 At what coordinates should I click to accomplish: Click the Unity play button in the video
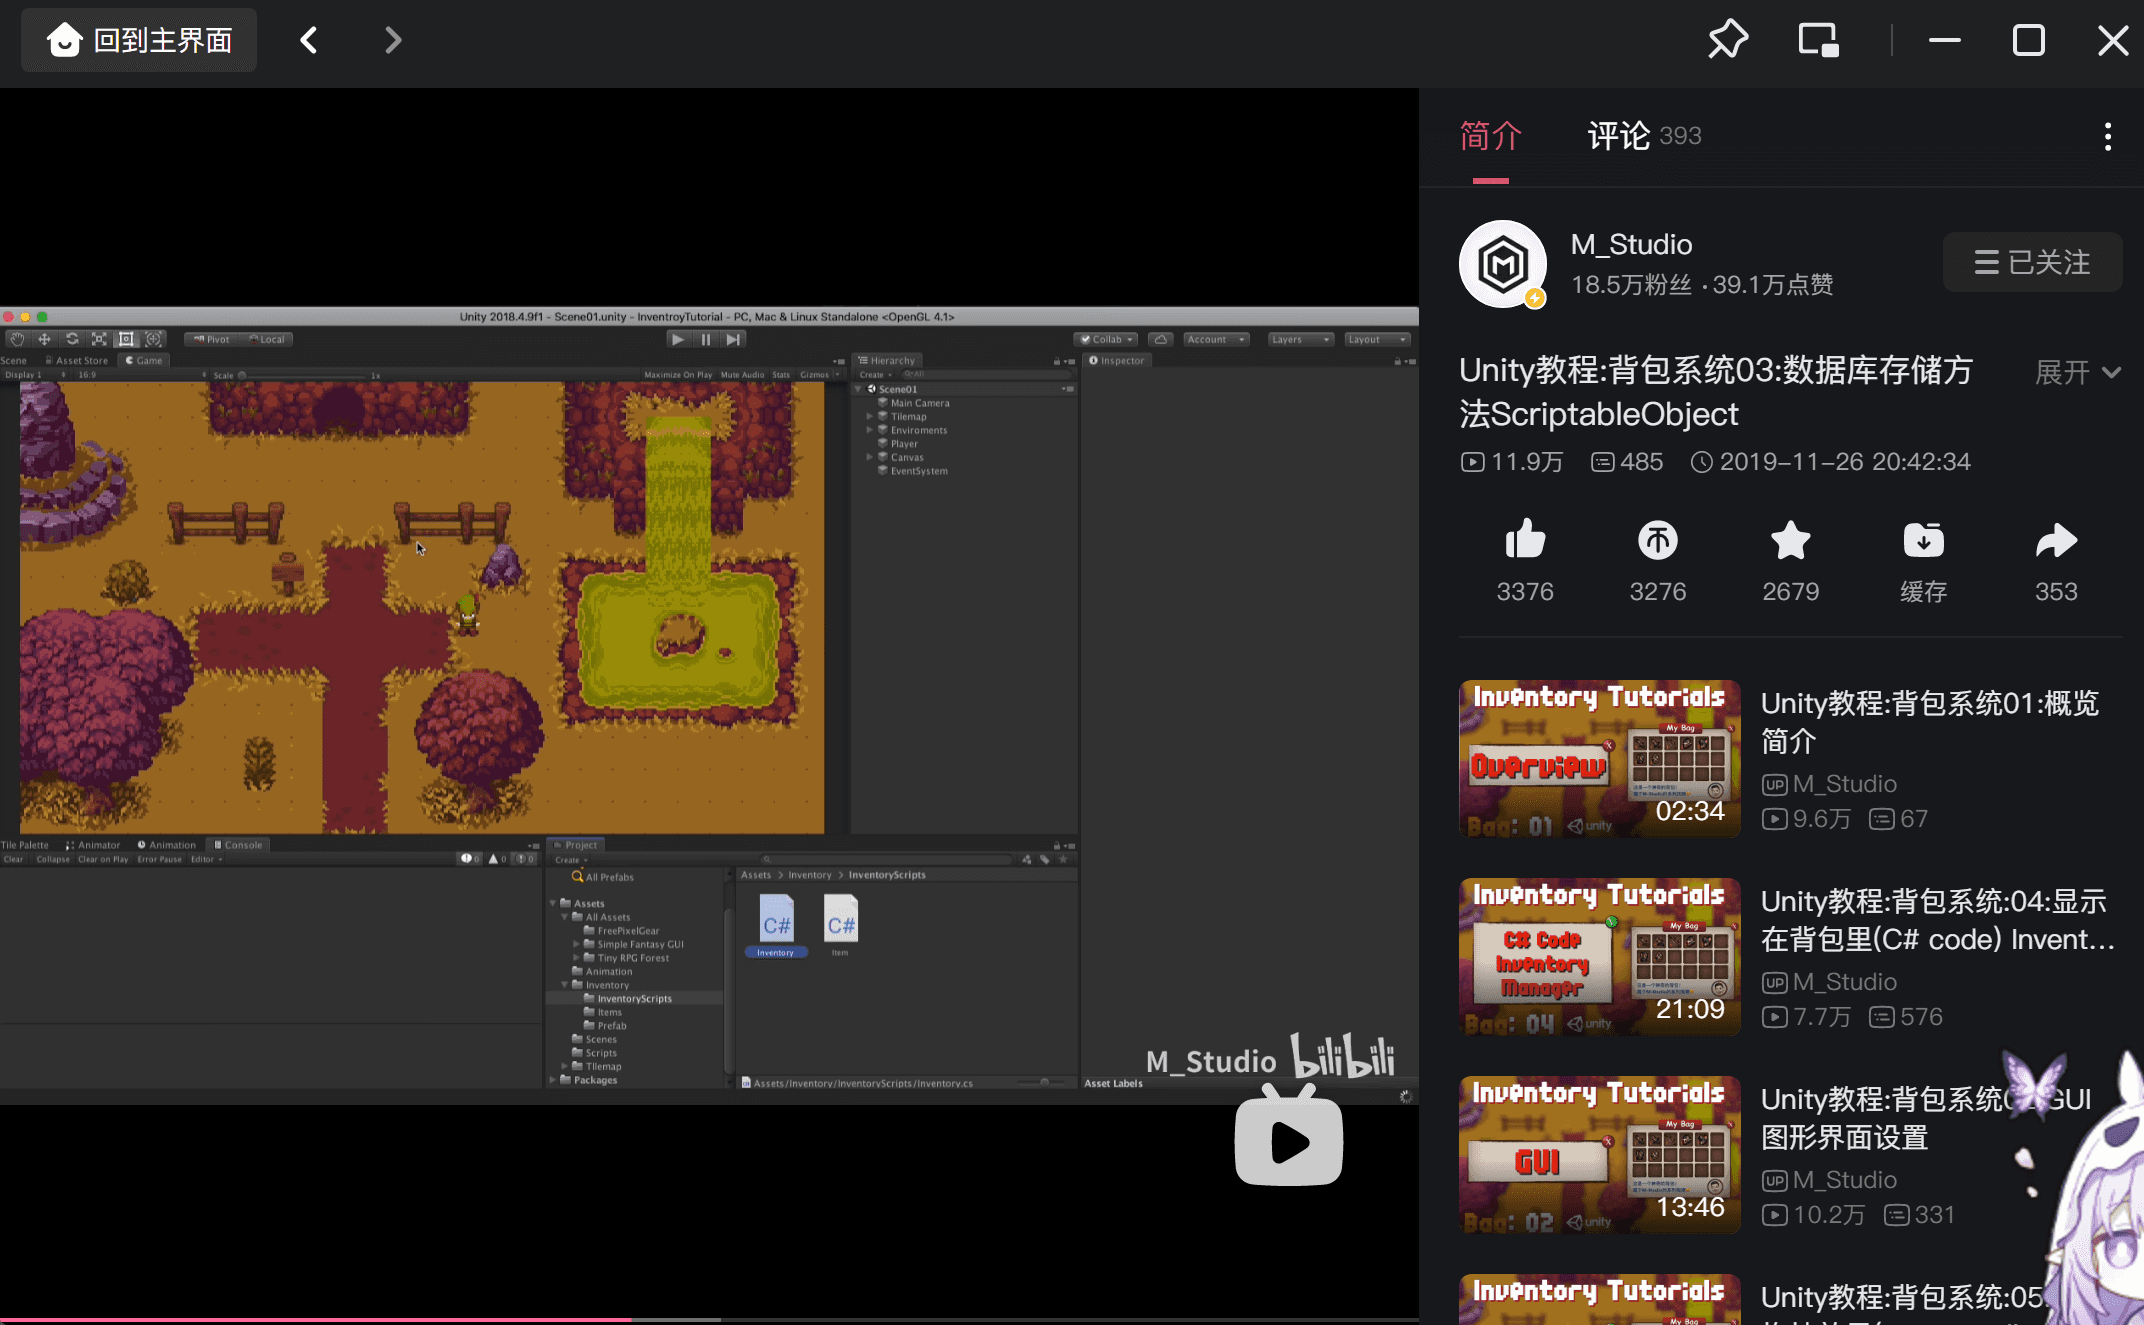[678, 339]
